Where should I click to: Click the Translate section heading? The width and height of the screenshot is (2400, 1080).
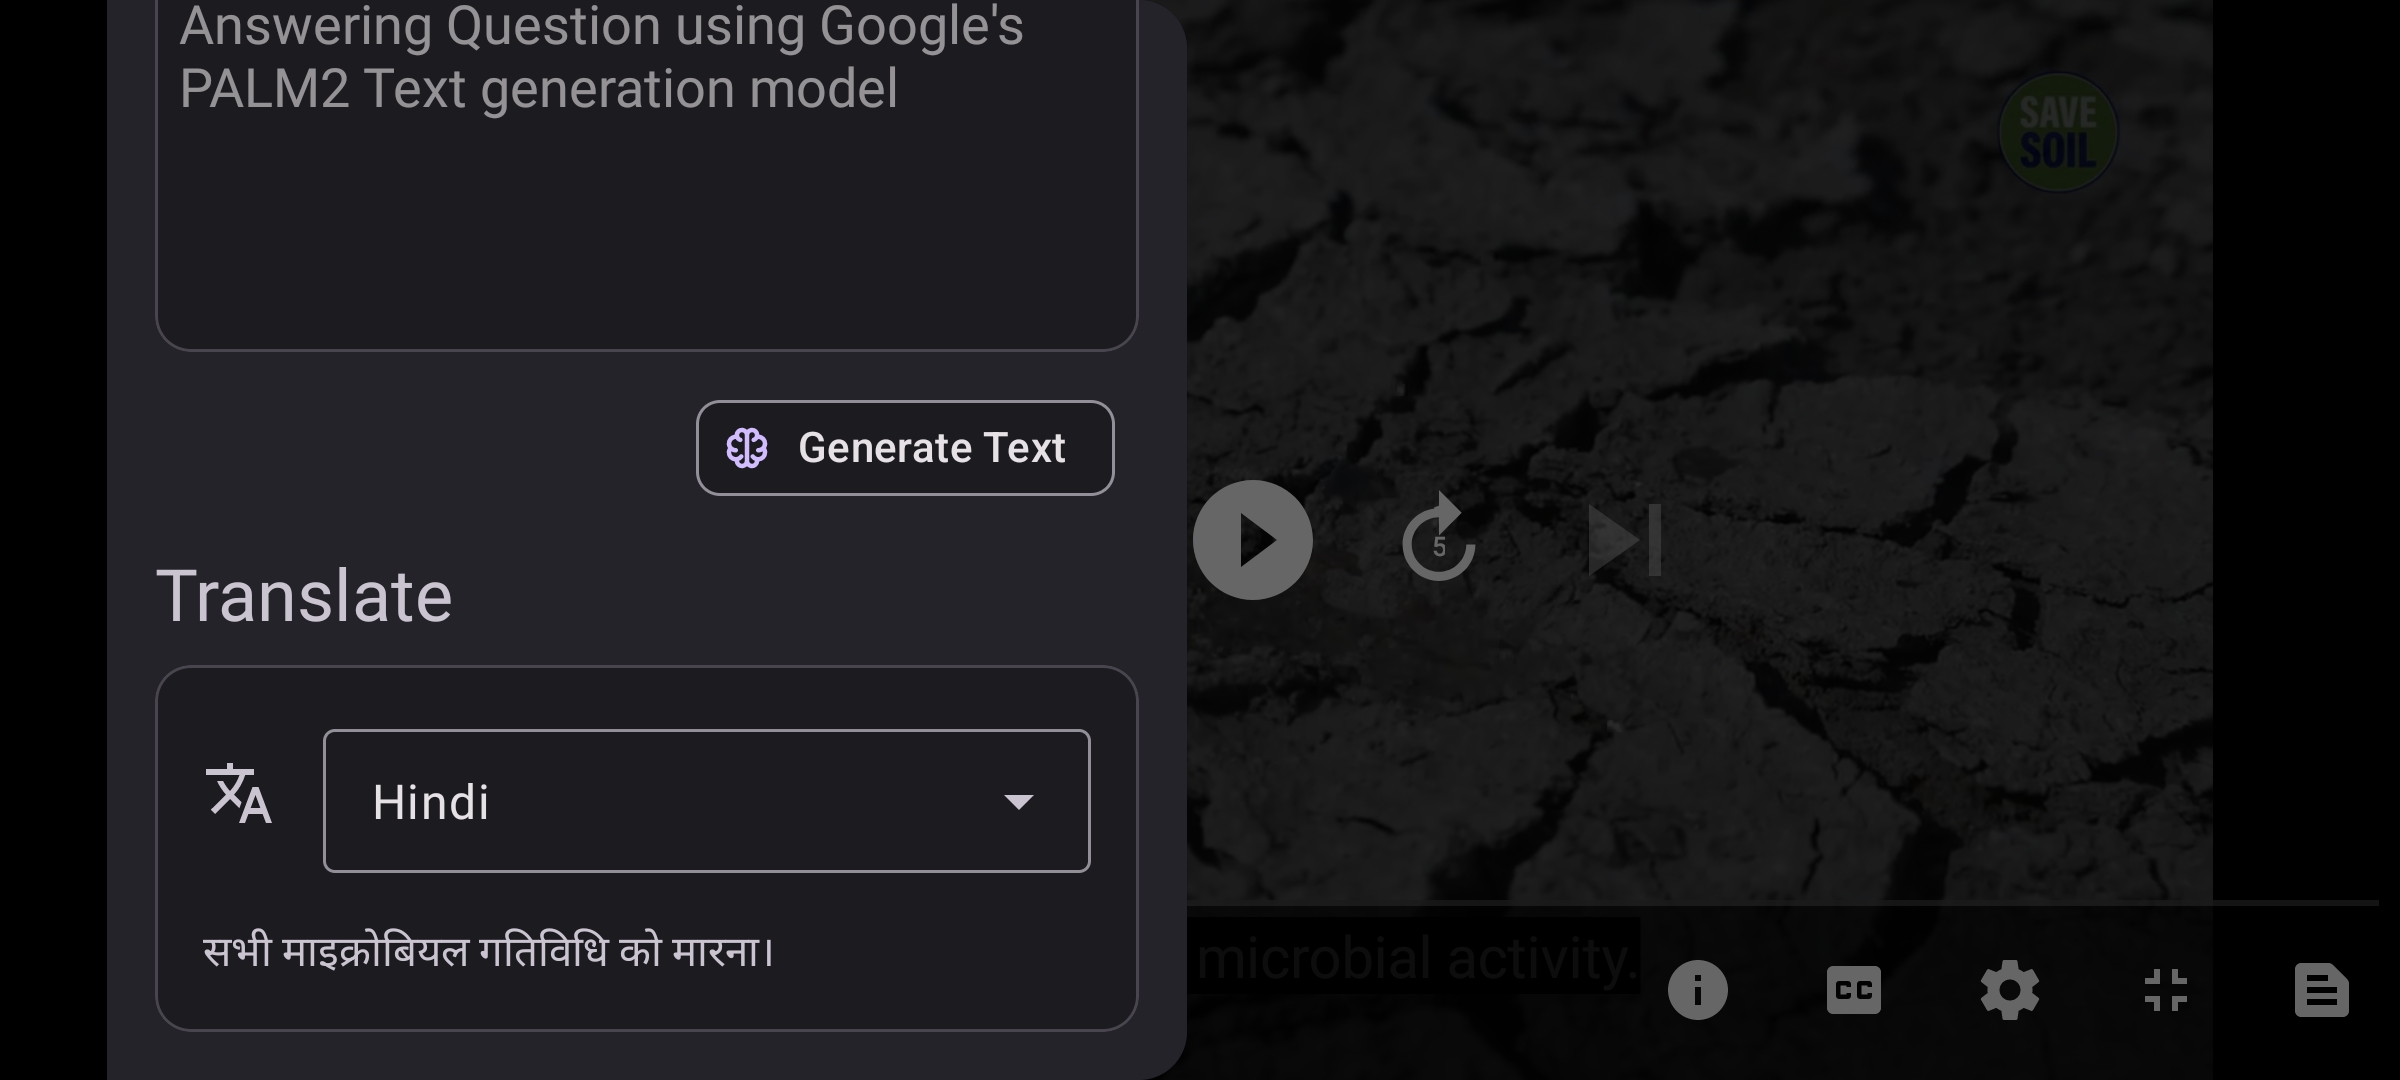(x=304, y=596)
